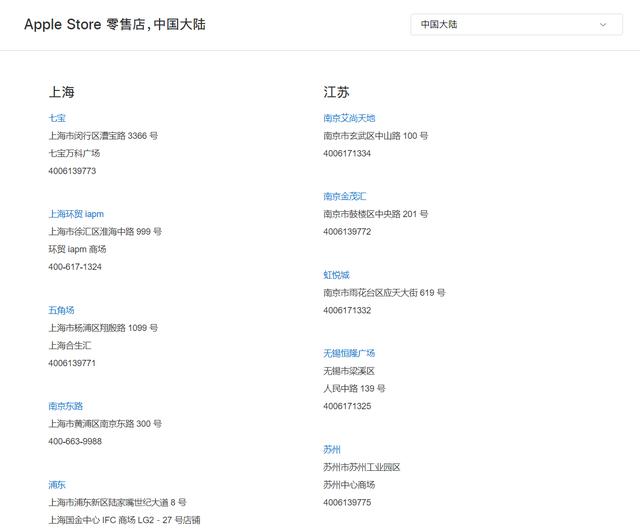Screen dimensions: 640x528
Task: Click phone number 400-617-1324
Action: point(75,267)
